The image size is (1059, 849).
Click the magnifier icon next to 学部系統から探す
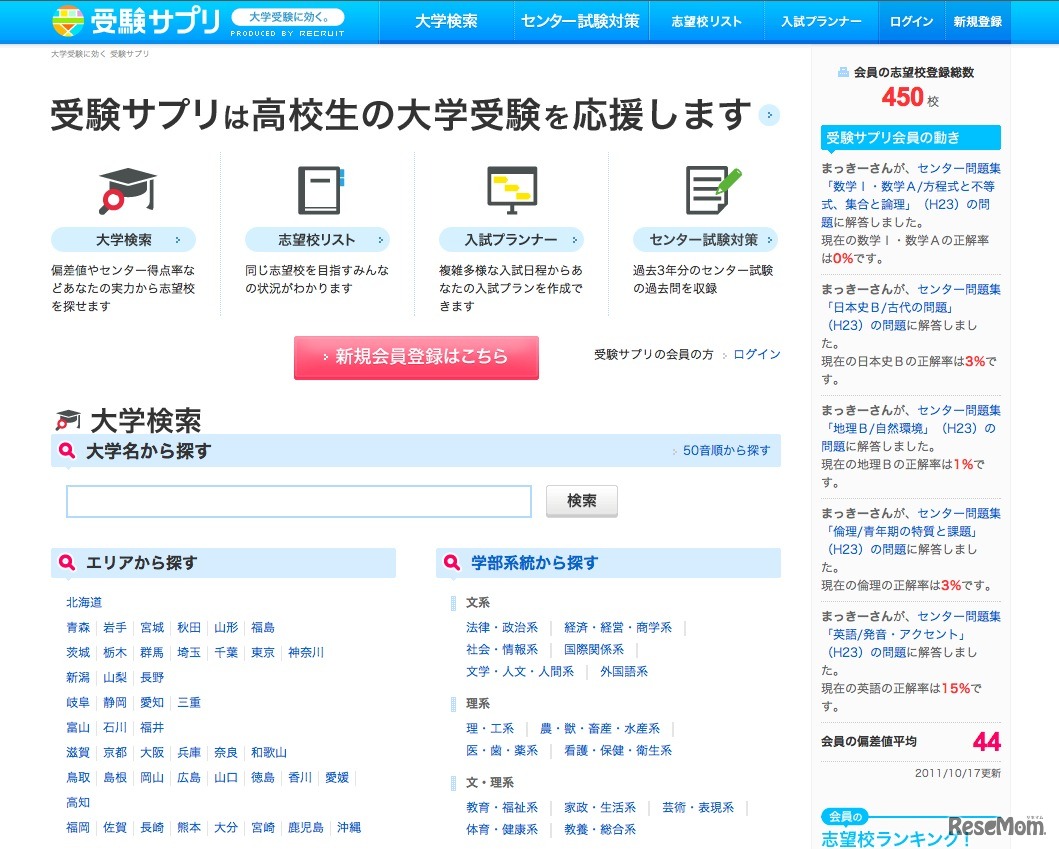point(452,563)
